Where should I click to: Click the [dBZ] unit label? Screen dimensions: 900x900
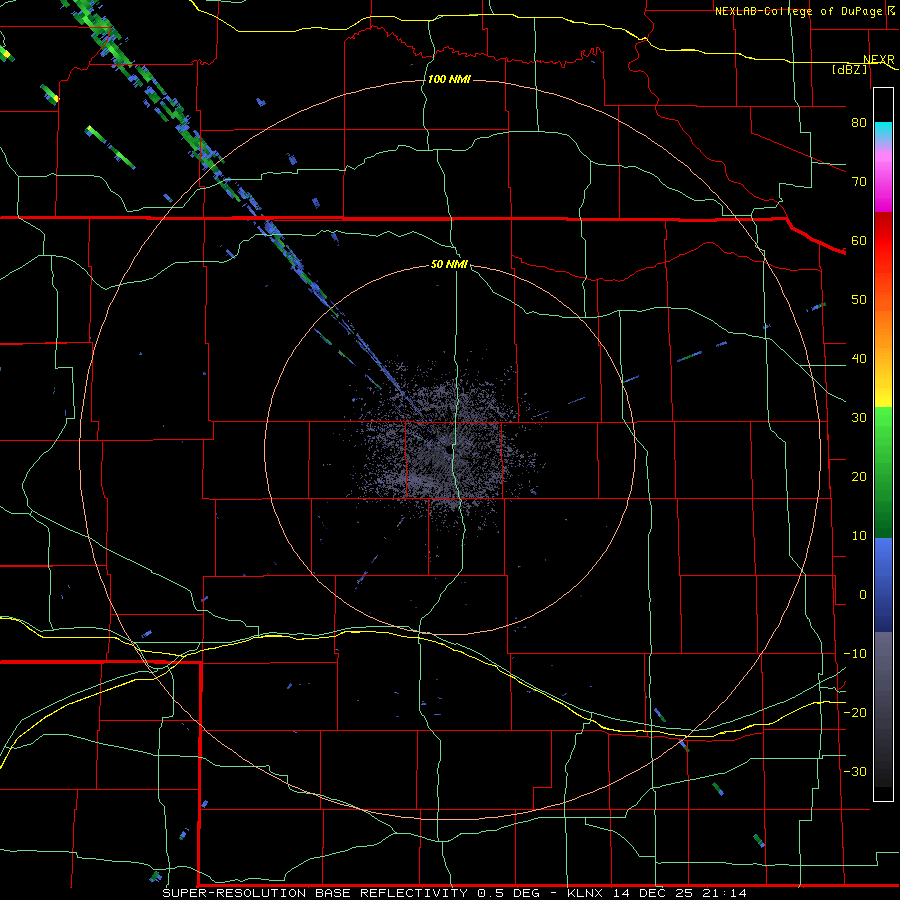click(x=849, y=69)
